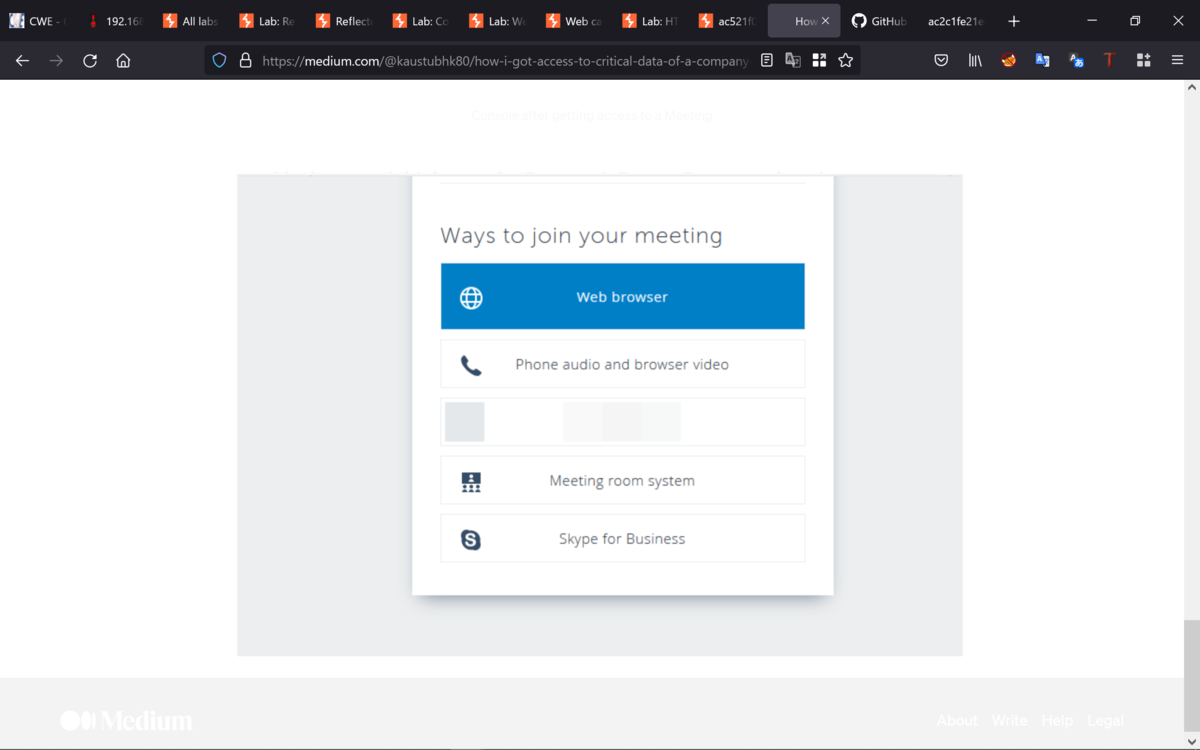Reload the current Medium page
This screenshot has width=1200, height=750.
click(x=90, y=60)
